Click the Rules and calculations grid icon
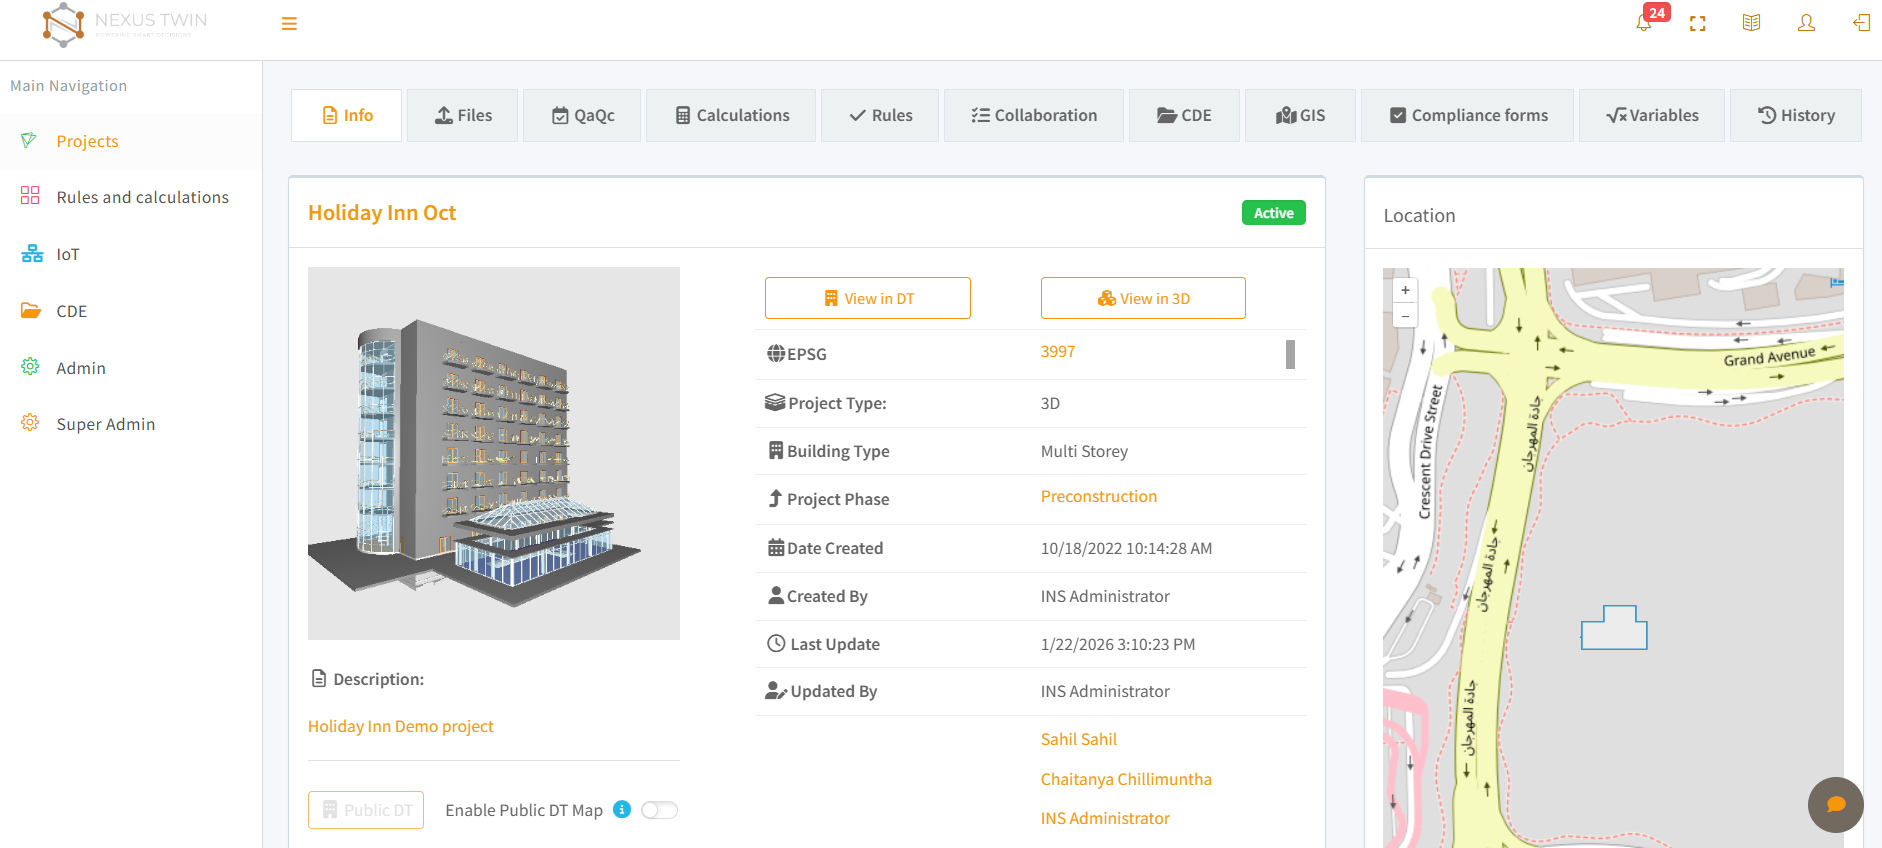Viewport: 1882px width, 848px height. click(x=30, y=195)
